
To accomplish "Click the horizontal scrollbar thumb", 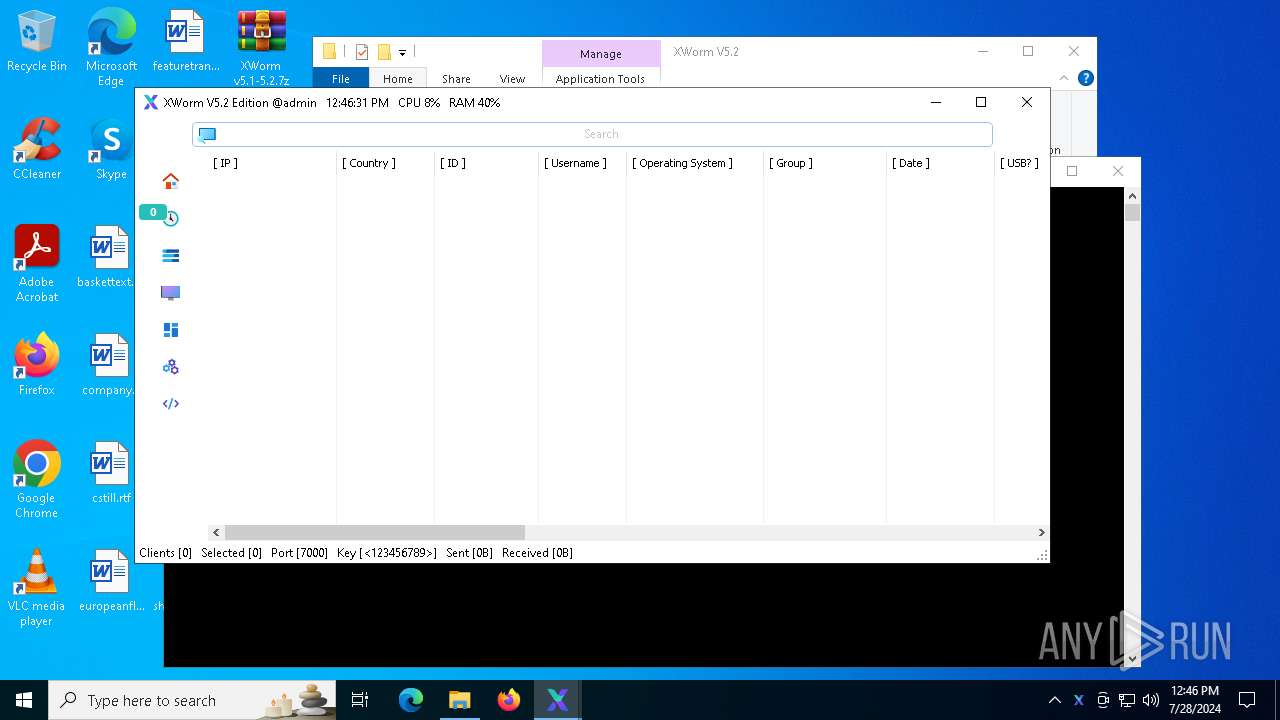I will [x=375, y=532].
